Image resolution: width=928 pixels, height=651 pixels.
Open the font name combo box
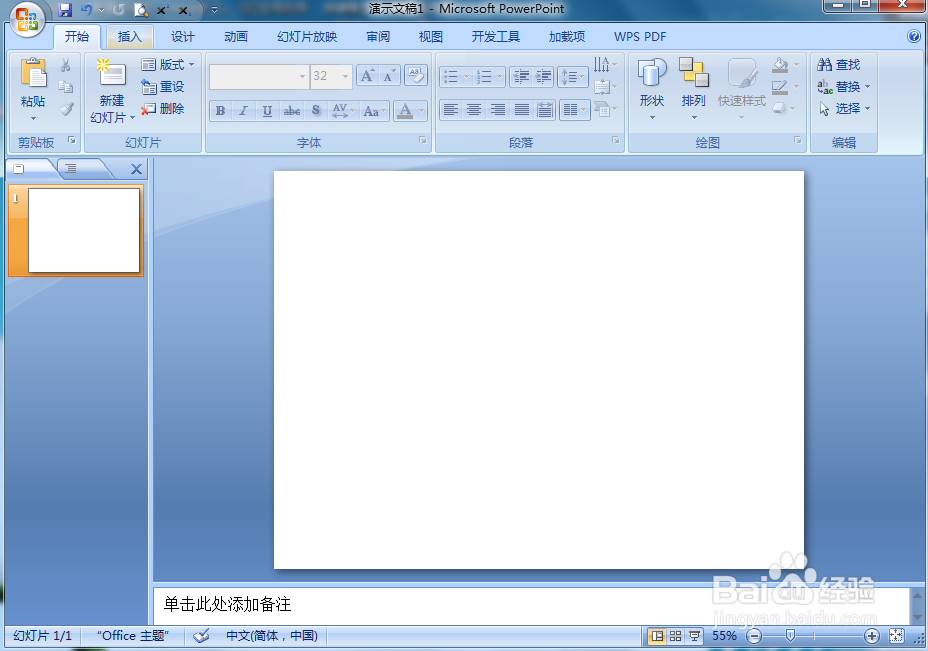click(259, 76)
